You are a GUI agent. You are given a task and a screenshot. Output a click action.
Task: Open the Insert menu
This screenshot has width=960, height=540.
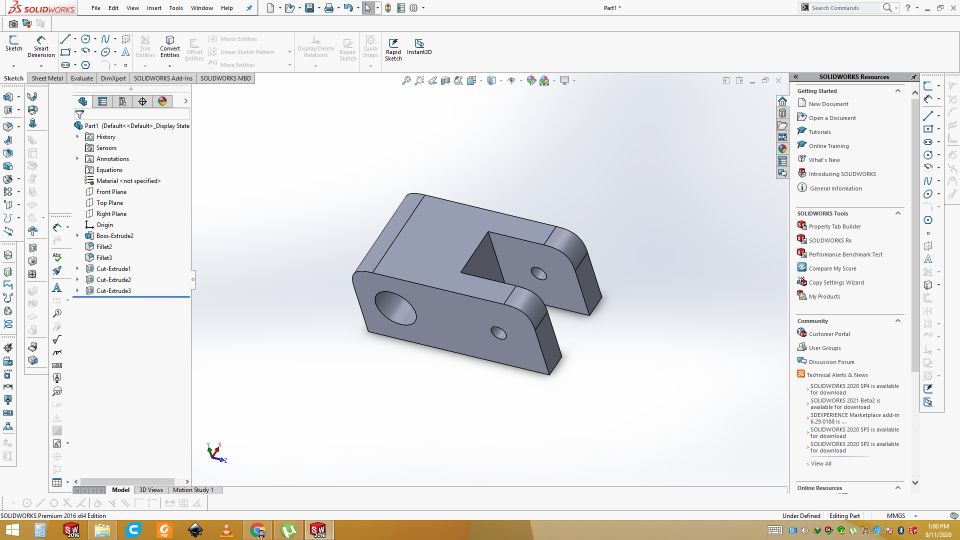click(154, 8)
